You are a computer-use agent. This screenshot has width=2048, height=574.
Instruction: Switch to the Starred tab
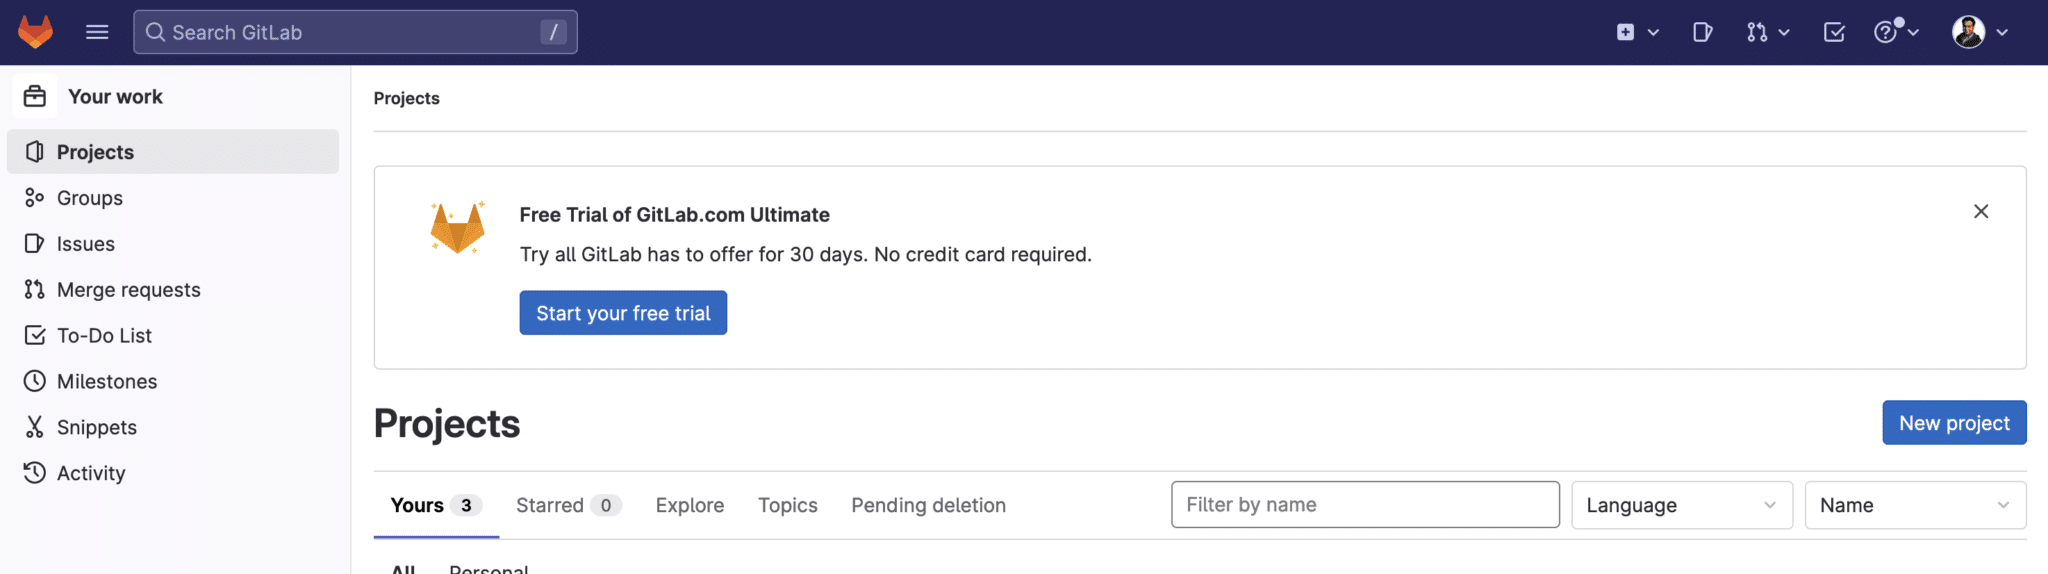567,505
